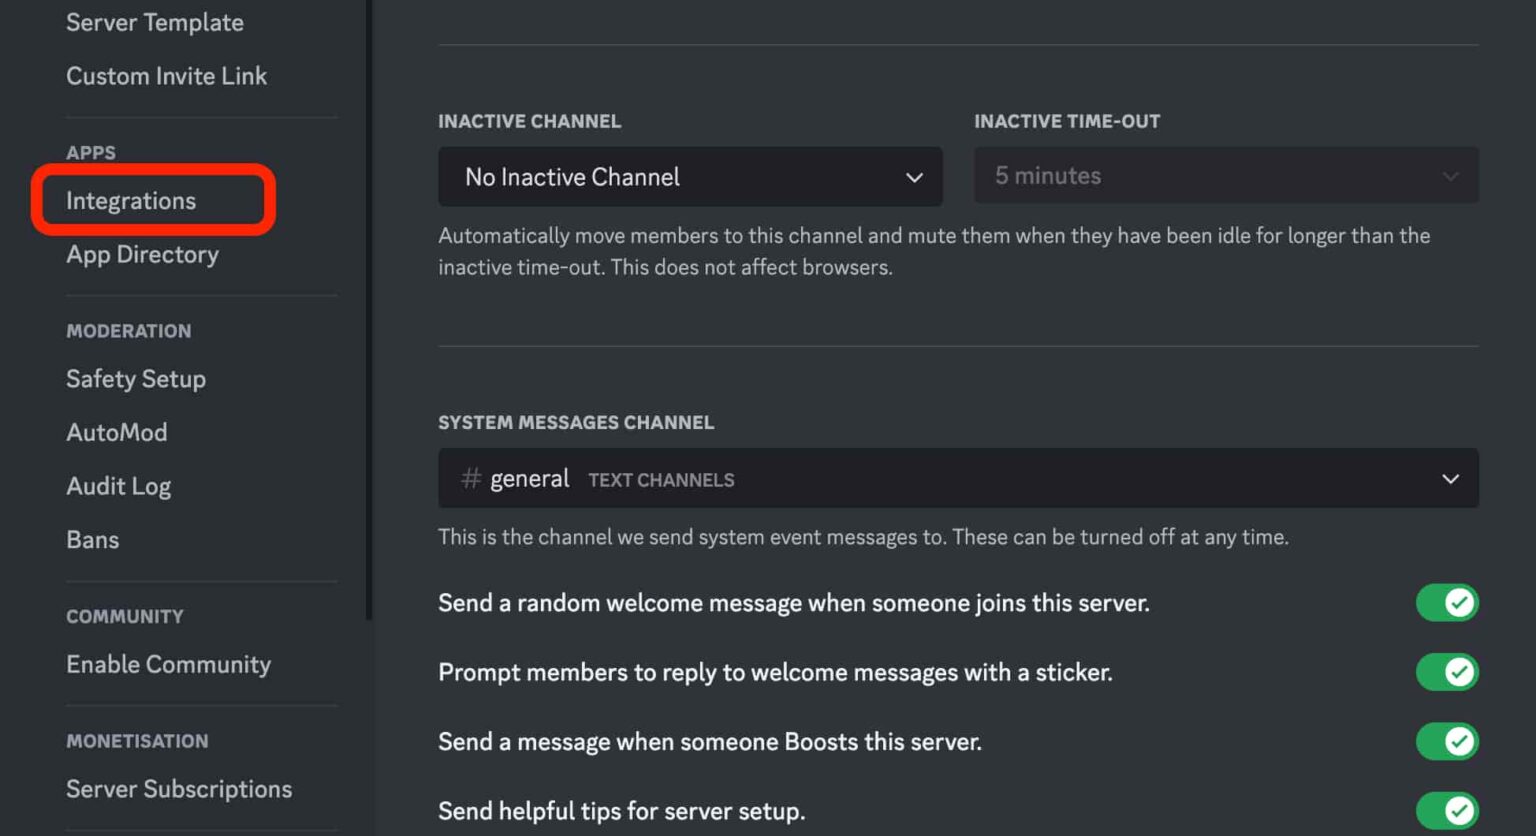The height and width of the screenshot is (836, 1536).
Task: Turn off sticker reply prompts for welcome messages
Action: [x=1448, y=672]
